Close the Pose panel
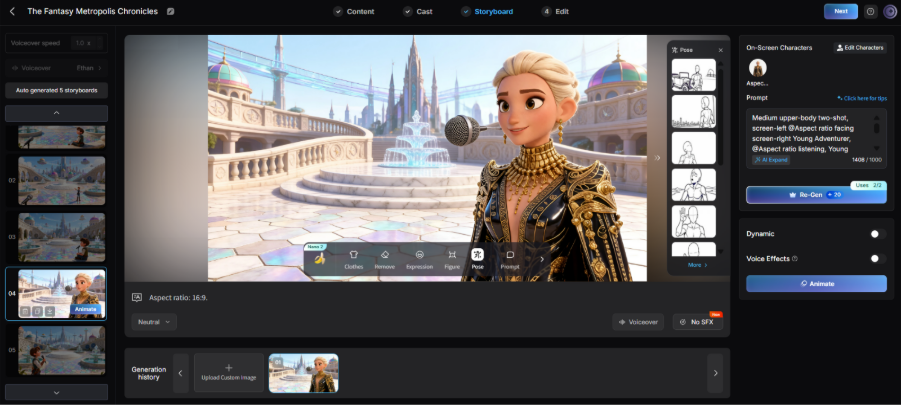901x405 pixels. [721, 50]
